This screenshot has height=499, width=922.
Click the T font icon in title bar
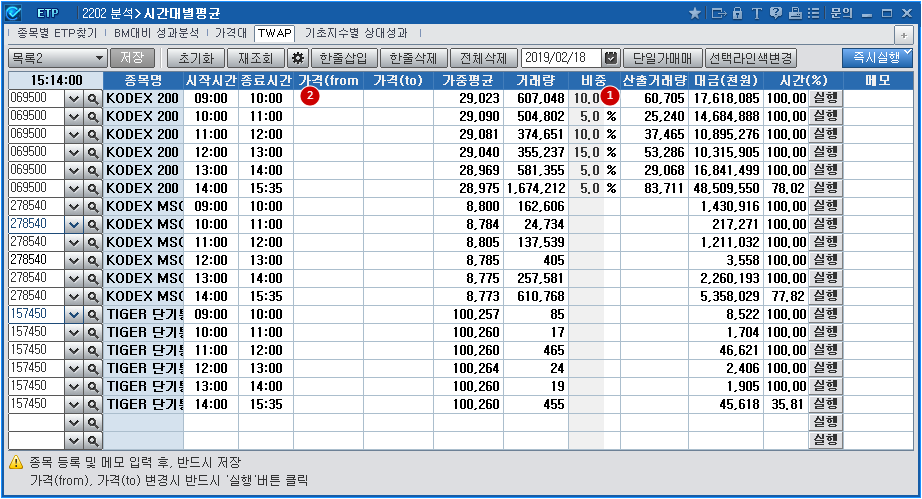756,13
